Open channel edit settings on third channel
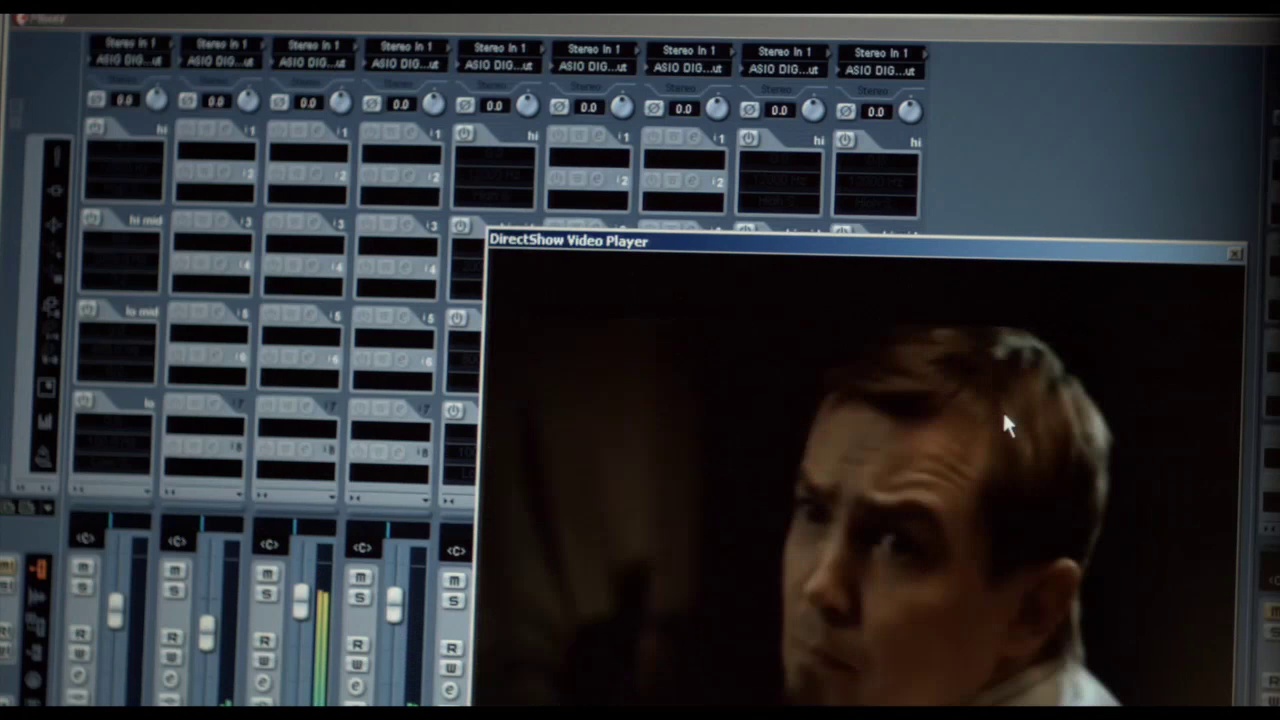The height and width of the screenshot is (720, 1280). (263, 683)
